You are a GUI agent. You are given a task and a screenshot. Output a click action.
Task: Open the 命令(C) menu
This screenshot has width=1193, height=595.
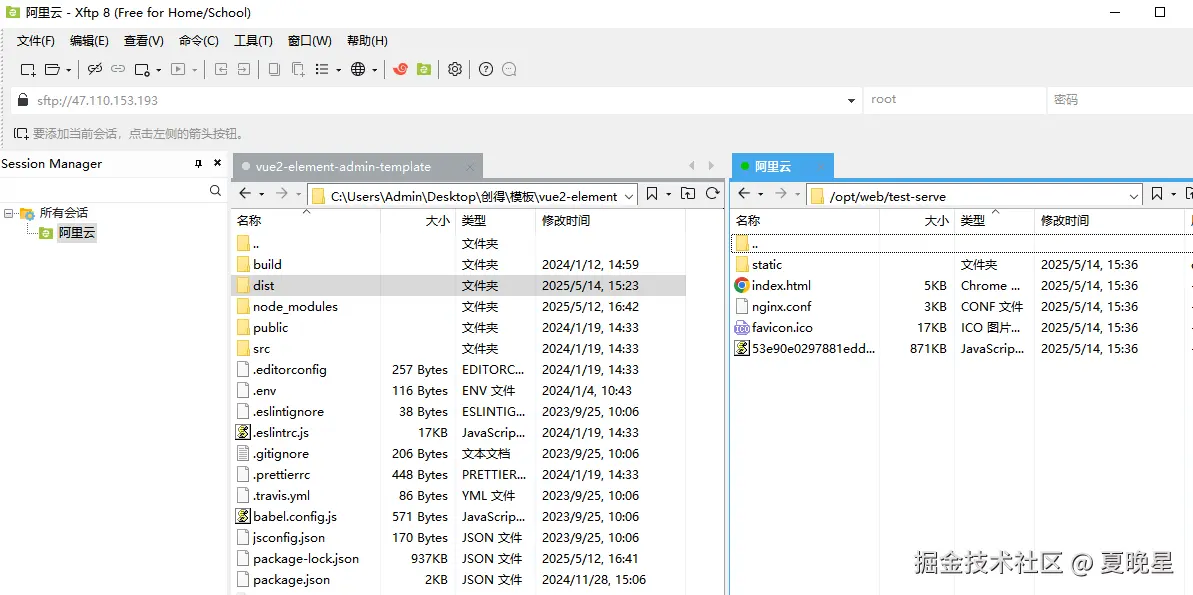pos(199,40)
